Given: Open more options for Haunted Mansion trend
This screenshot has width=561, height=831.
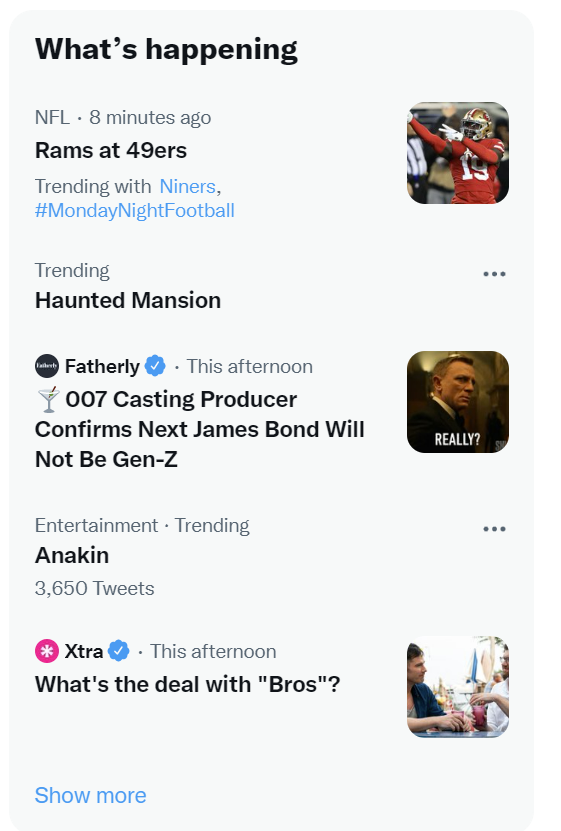Looking at the screenshot, I should 494,274.
